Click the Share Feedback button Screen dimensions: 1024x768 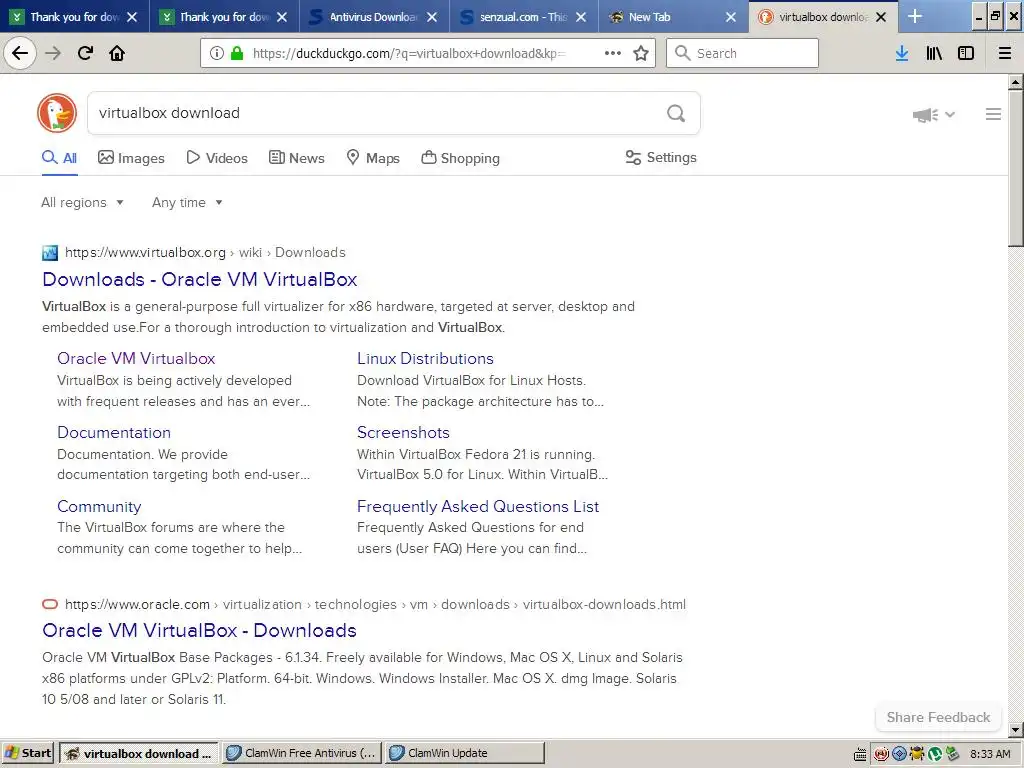click(938, 717)
